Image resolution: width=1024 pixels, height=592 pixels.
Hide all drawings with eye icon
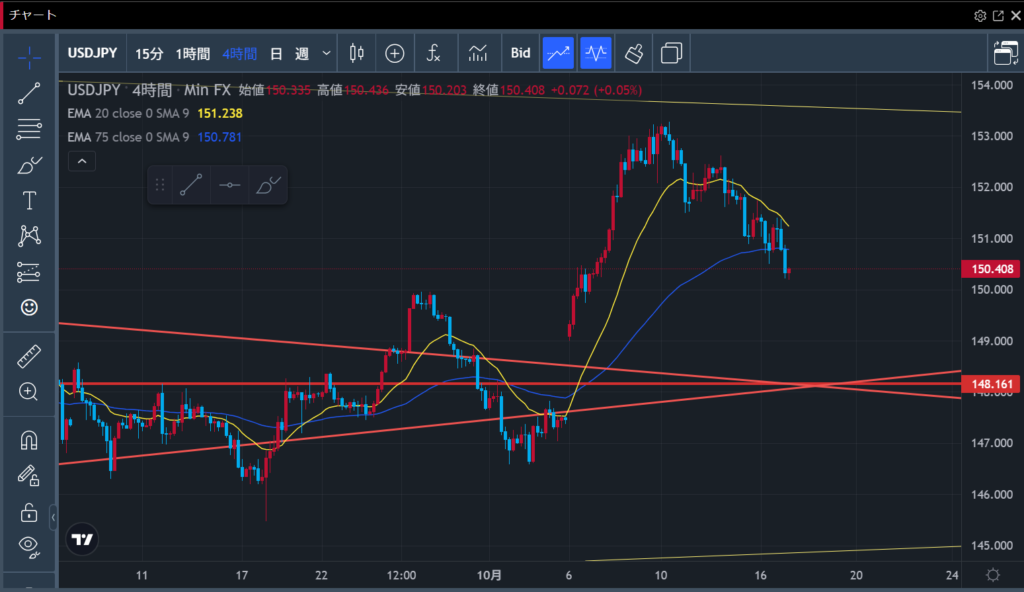click(x=29, y=546)
